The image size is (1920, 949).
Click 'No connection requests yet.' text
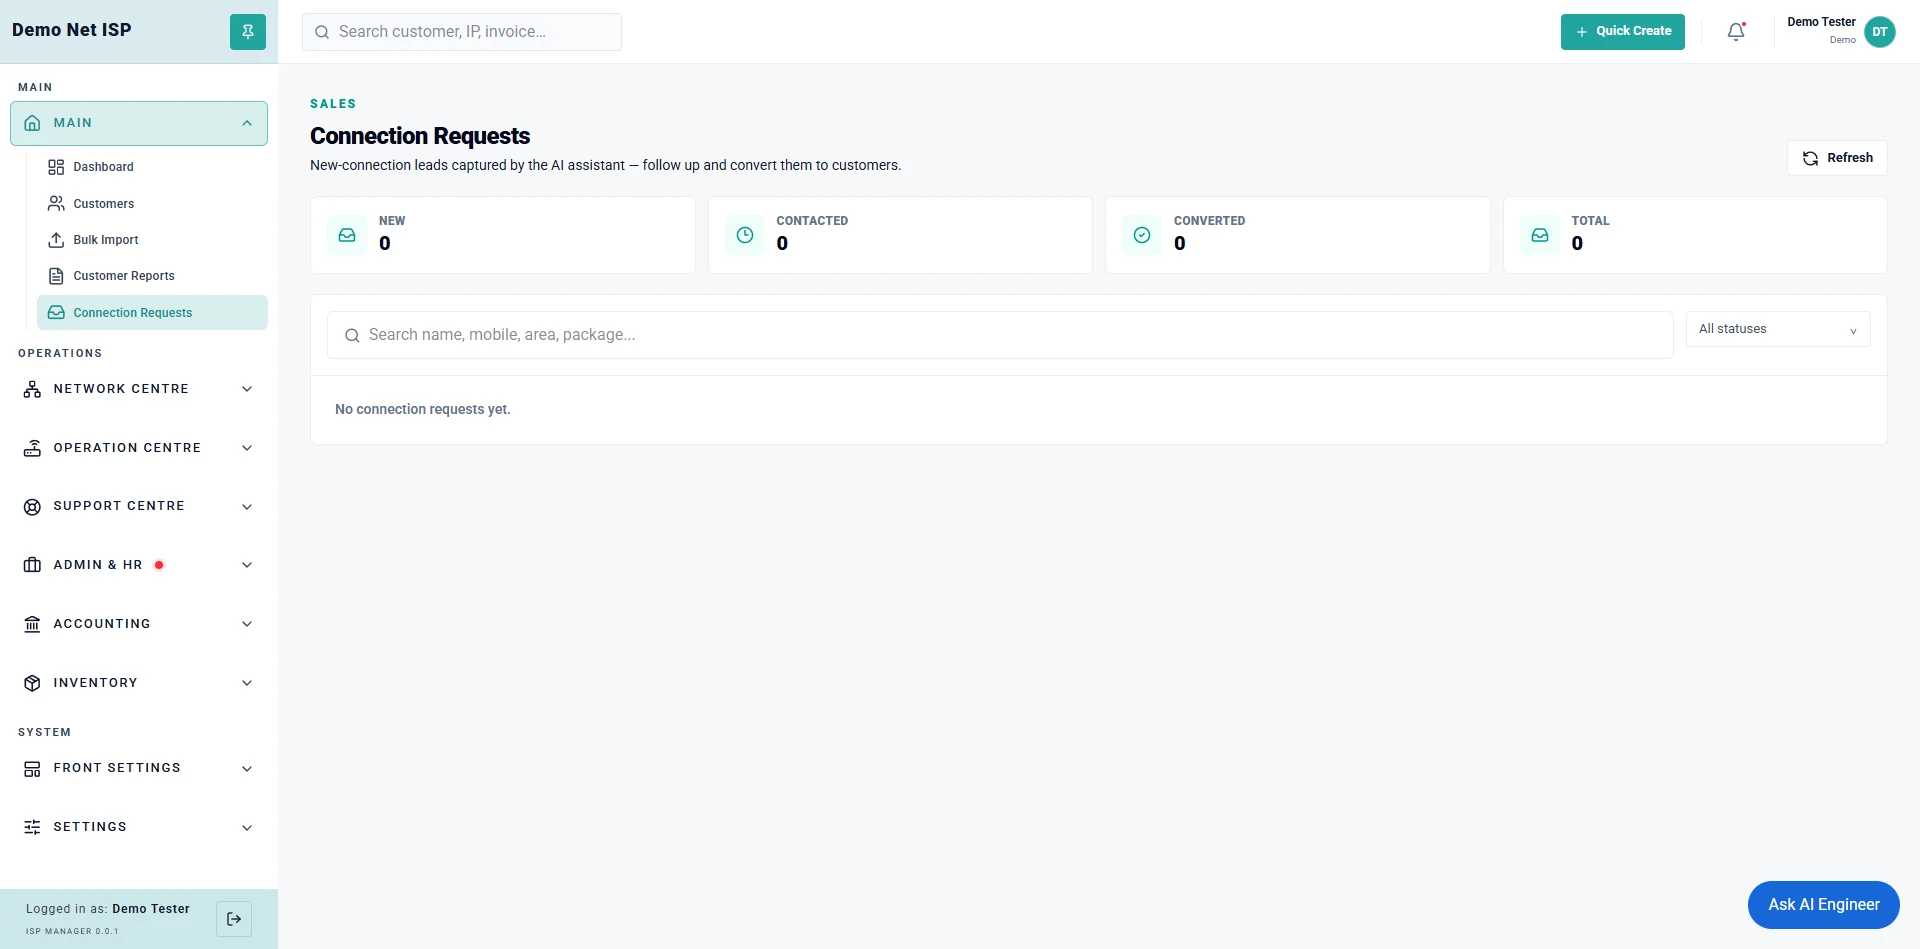pyautogui.click(x=422, y=409)
